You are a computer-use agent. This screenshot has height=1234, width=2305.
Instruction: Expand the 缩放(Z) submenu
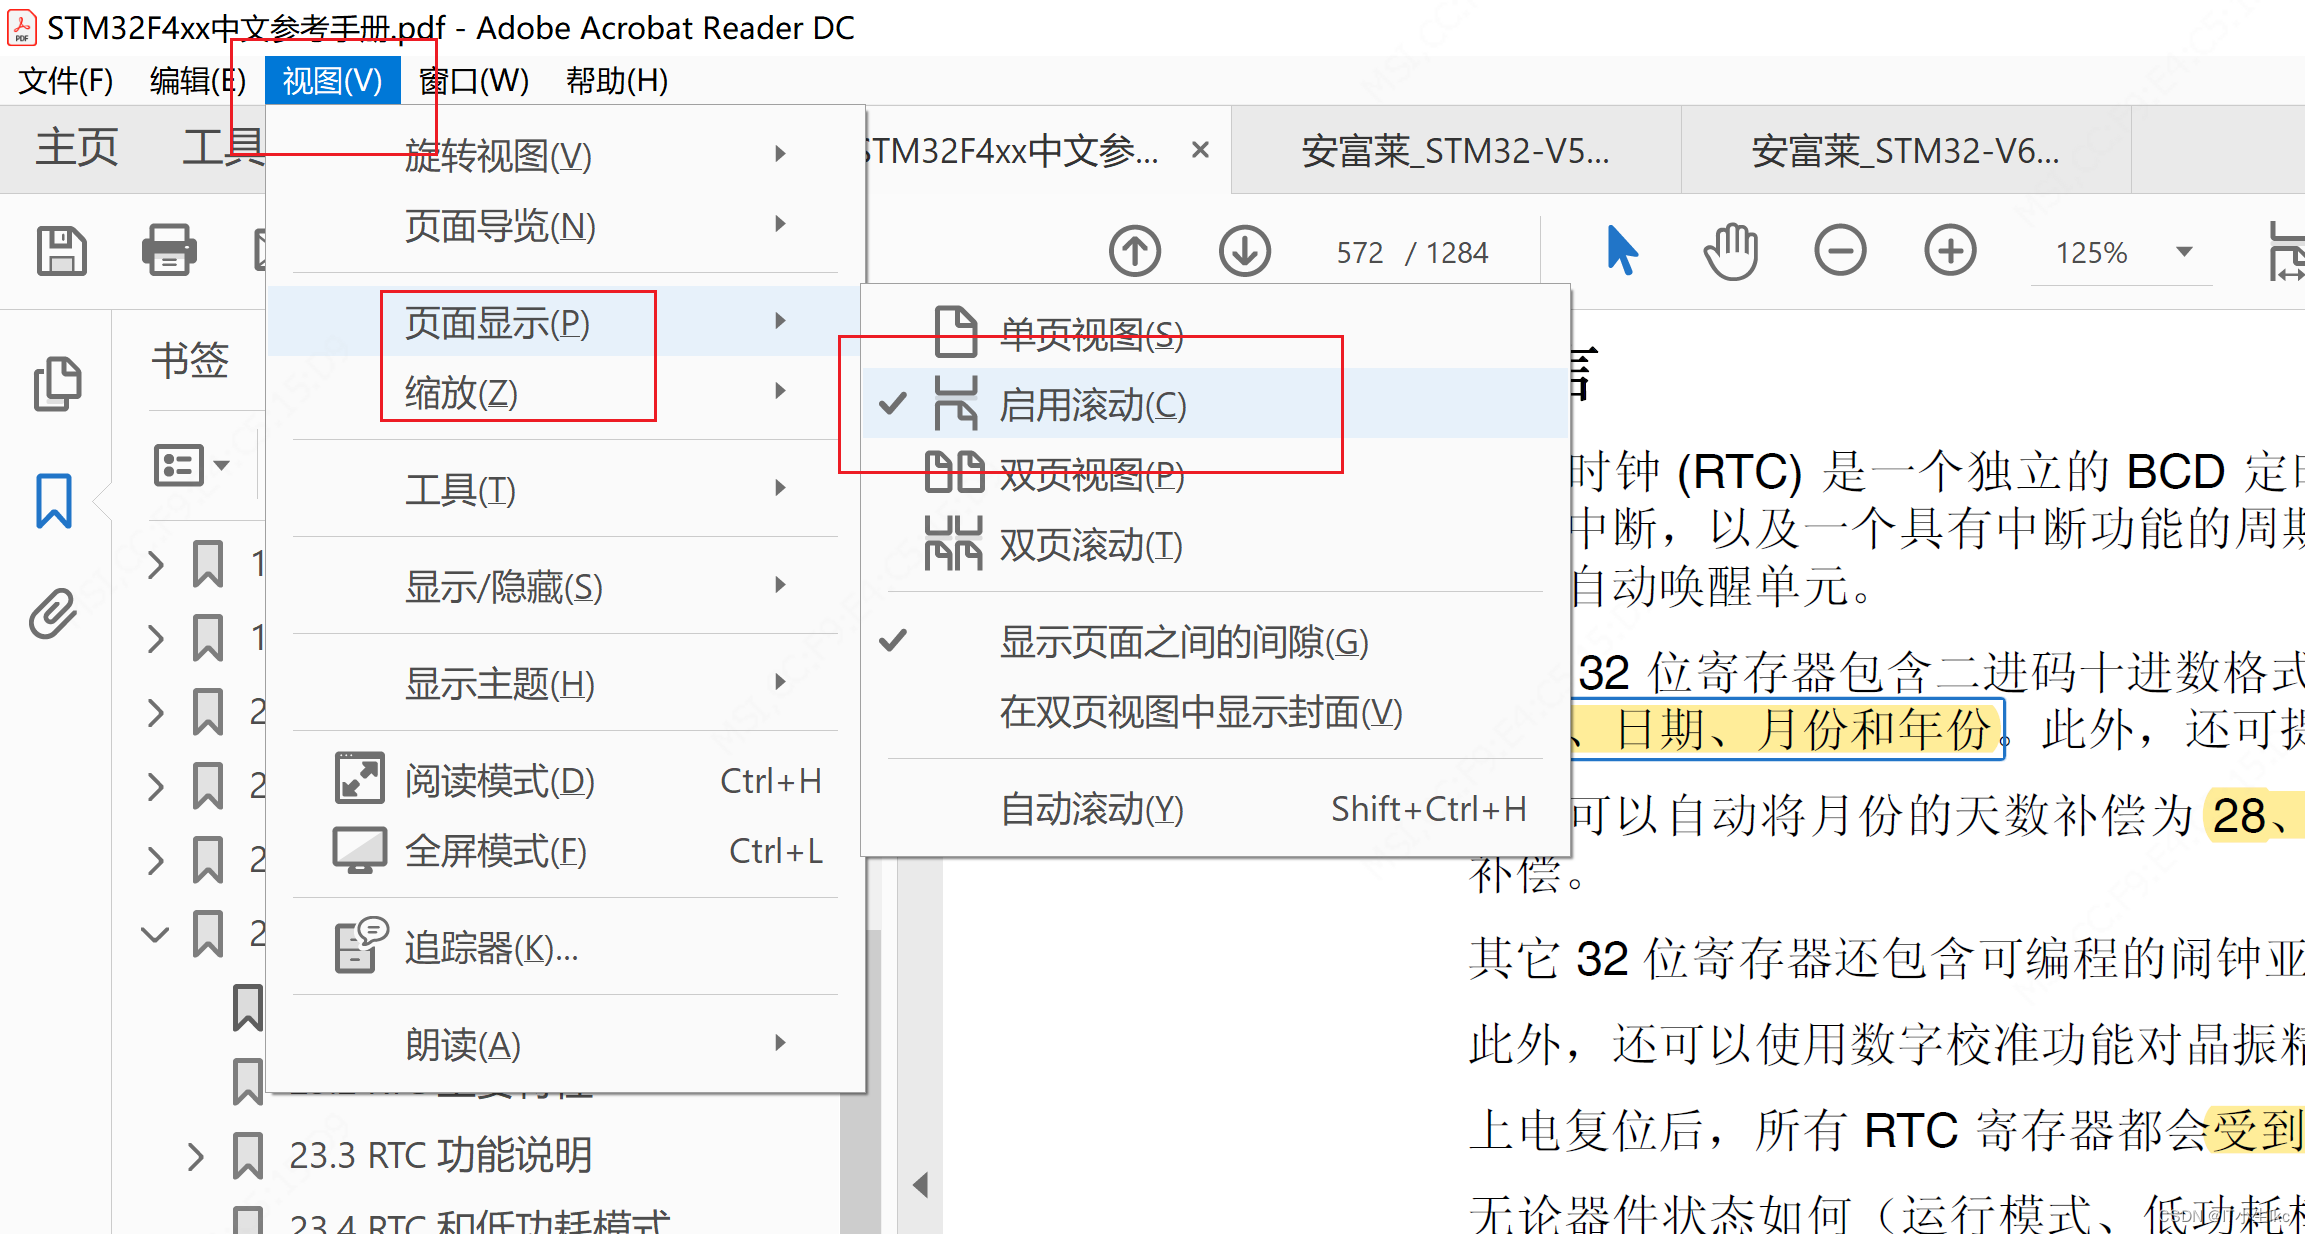pyautogui.click(x=566, y=392)
